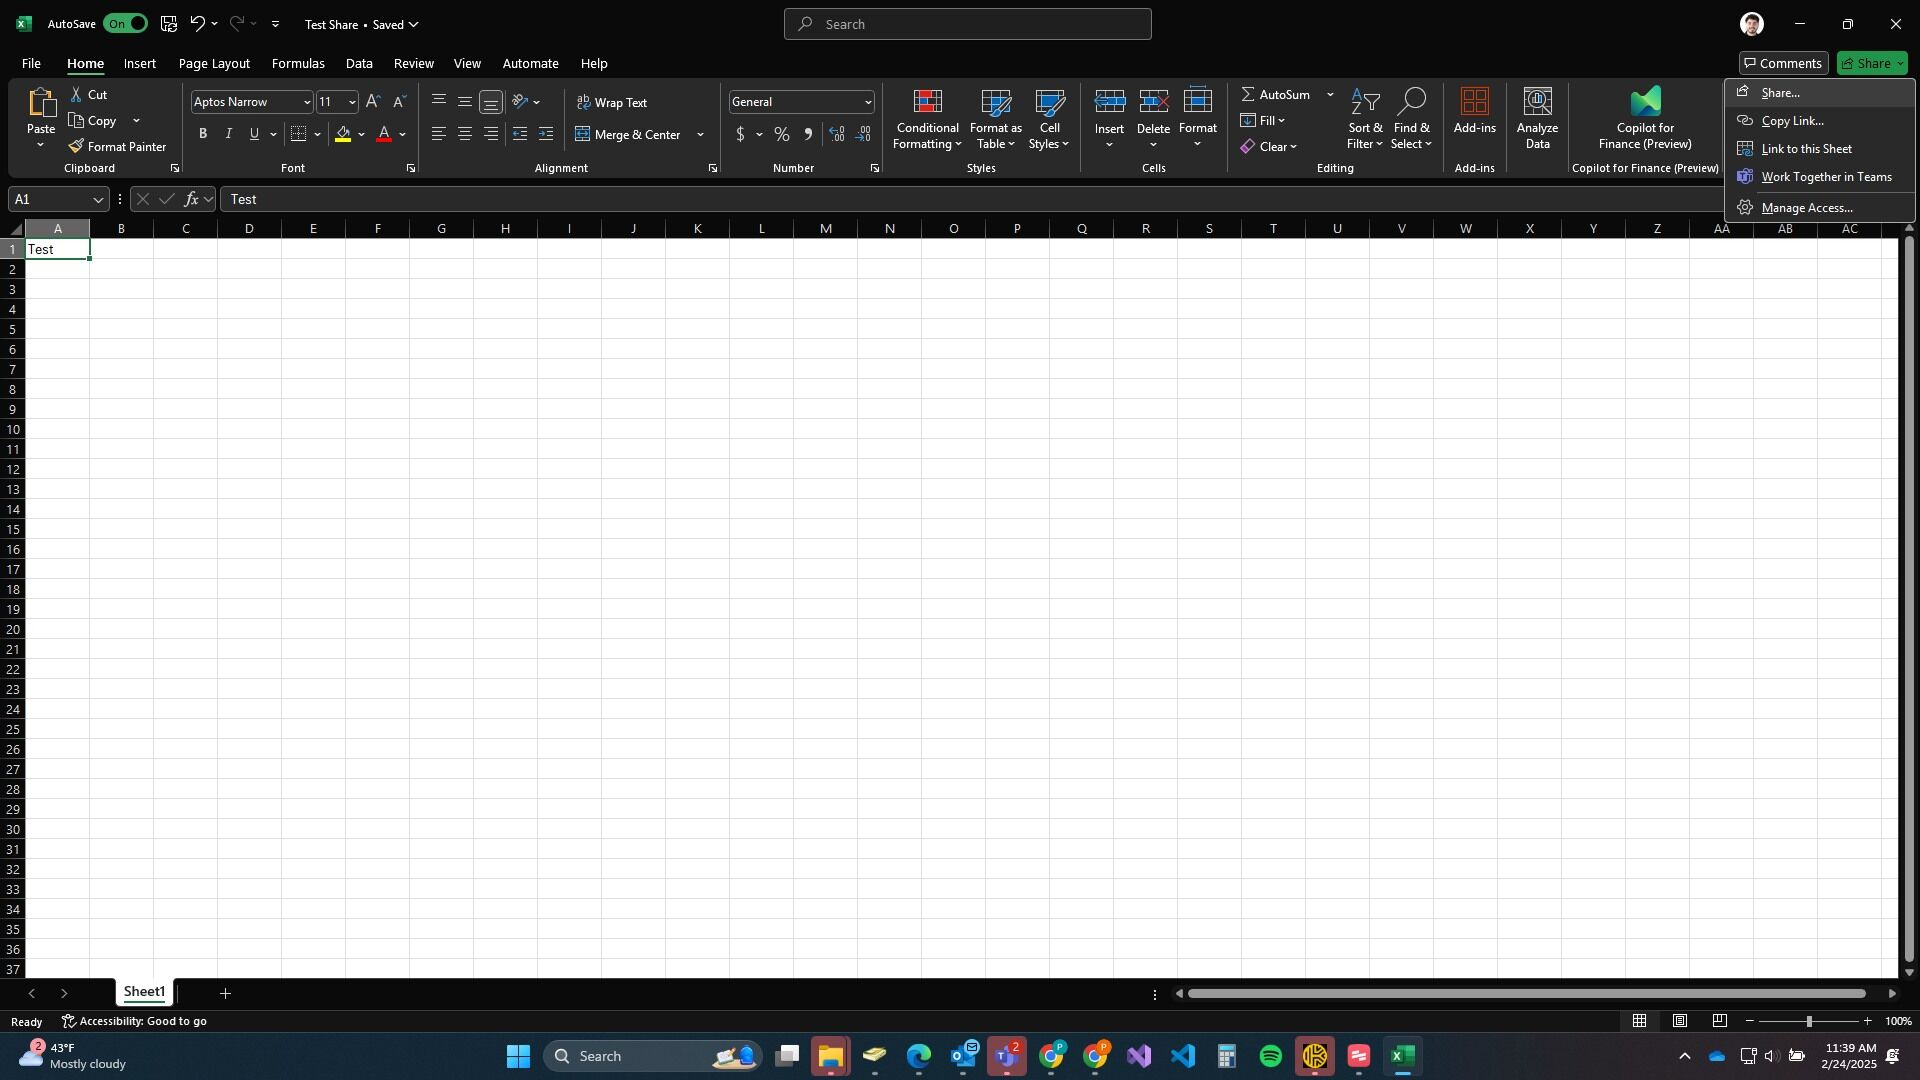Click the Format Painter brush icon
This screenshot has width=1920, height=1080.
coord(76,146)
